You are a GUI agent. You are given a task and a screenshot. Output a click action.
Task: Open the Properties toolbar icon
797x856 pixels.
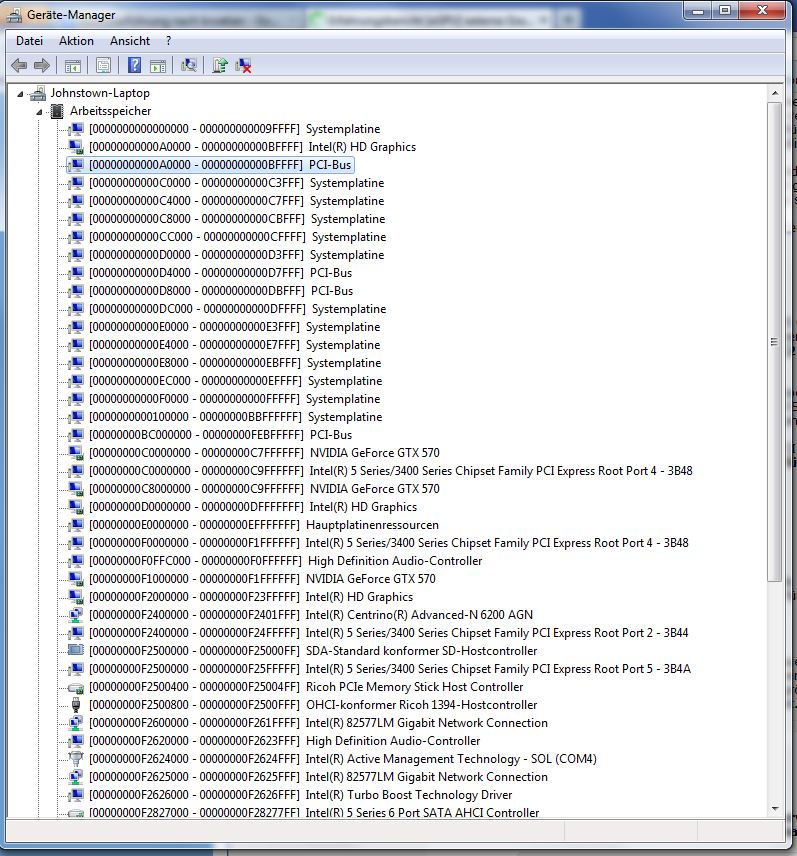tap(103, 66)
